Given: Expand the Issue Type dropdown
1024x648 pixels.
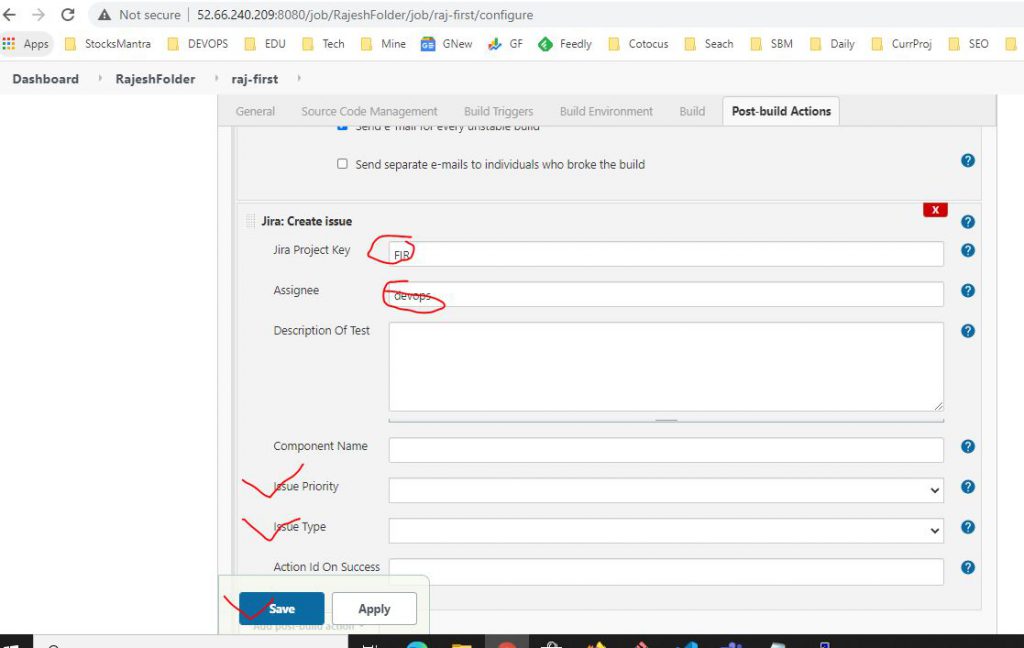Looking at the screenshot, I should (666, 531).
